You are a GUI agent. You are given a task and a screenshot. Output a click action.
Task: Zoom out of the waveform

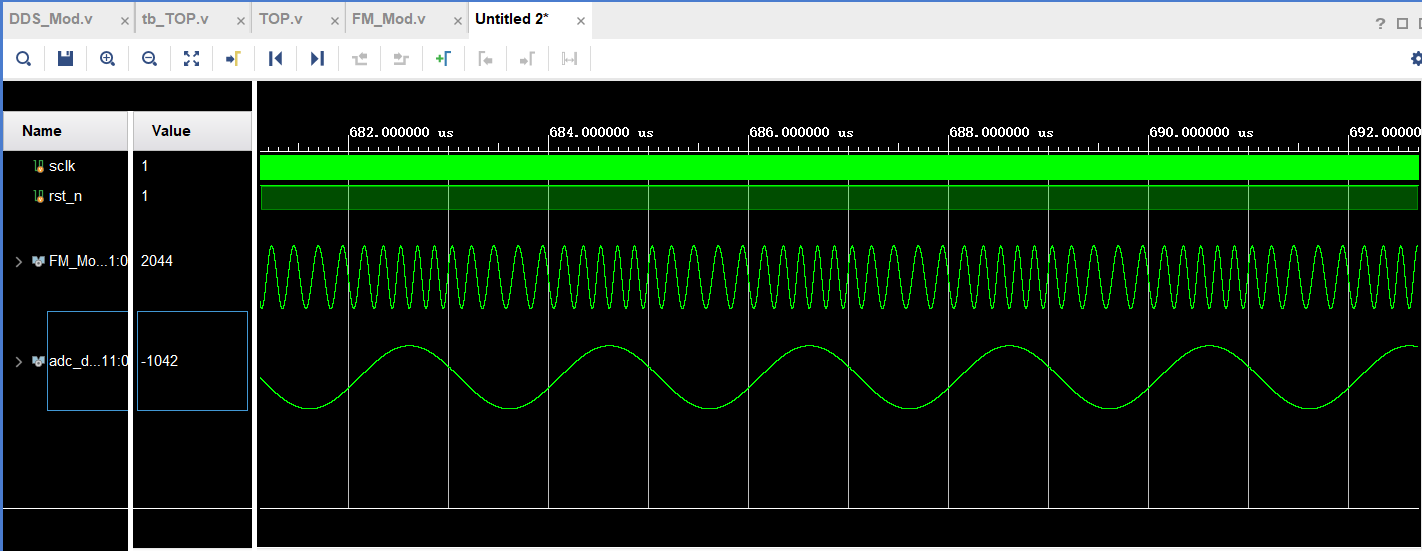[x=149, y=59]
